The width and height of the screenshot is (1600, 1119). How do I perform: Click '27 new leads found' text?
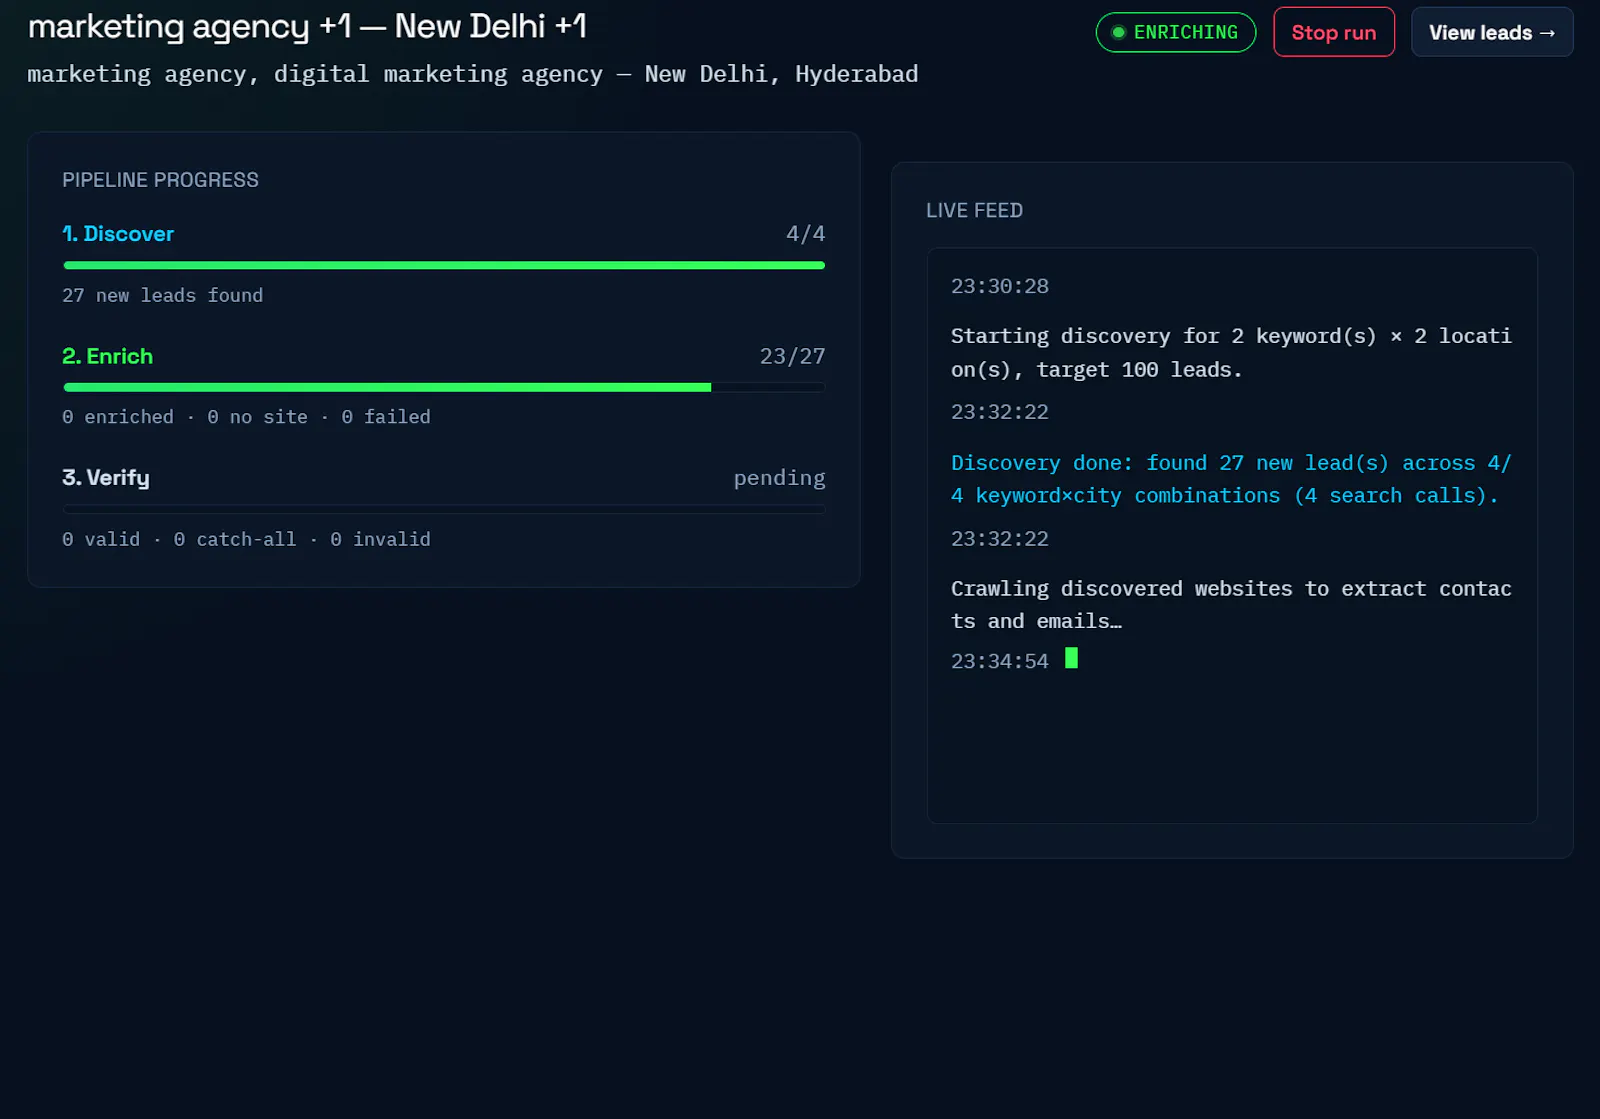click(162, 295)
